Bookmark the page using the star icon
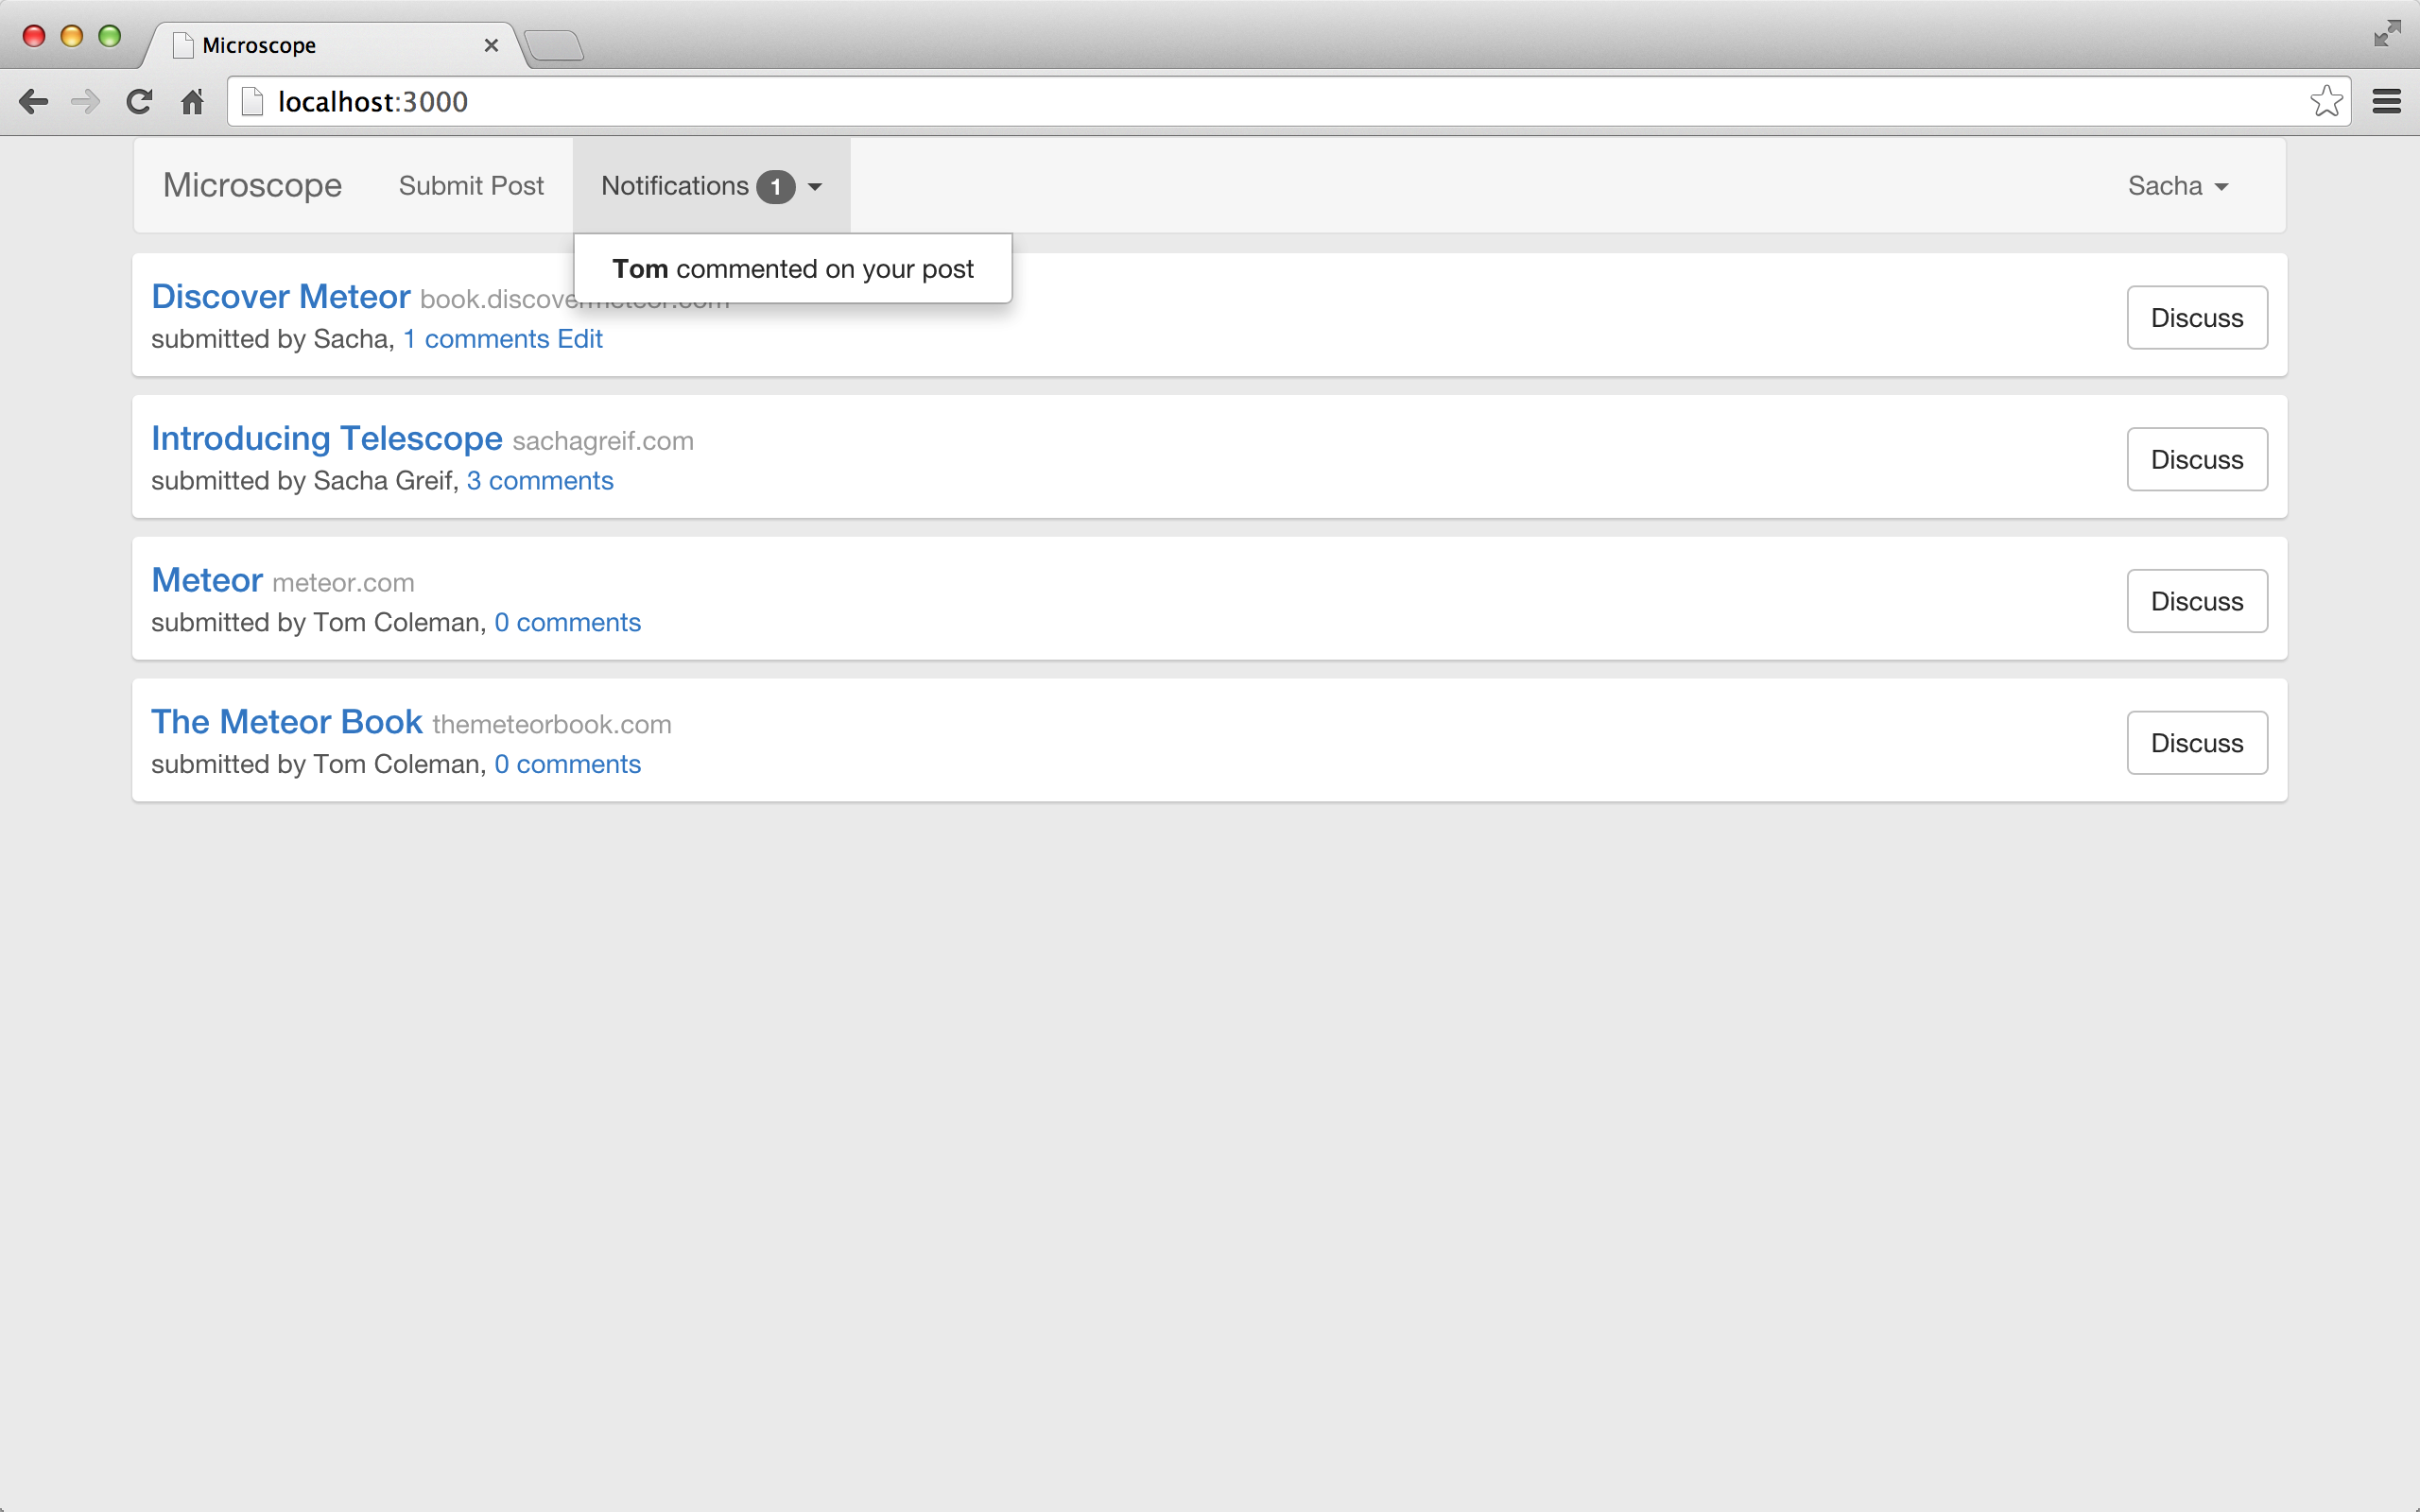This screenshot has width=2420, height=1512. 2327,100
